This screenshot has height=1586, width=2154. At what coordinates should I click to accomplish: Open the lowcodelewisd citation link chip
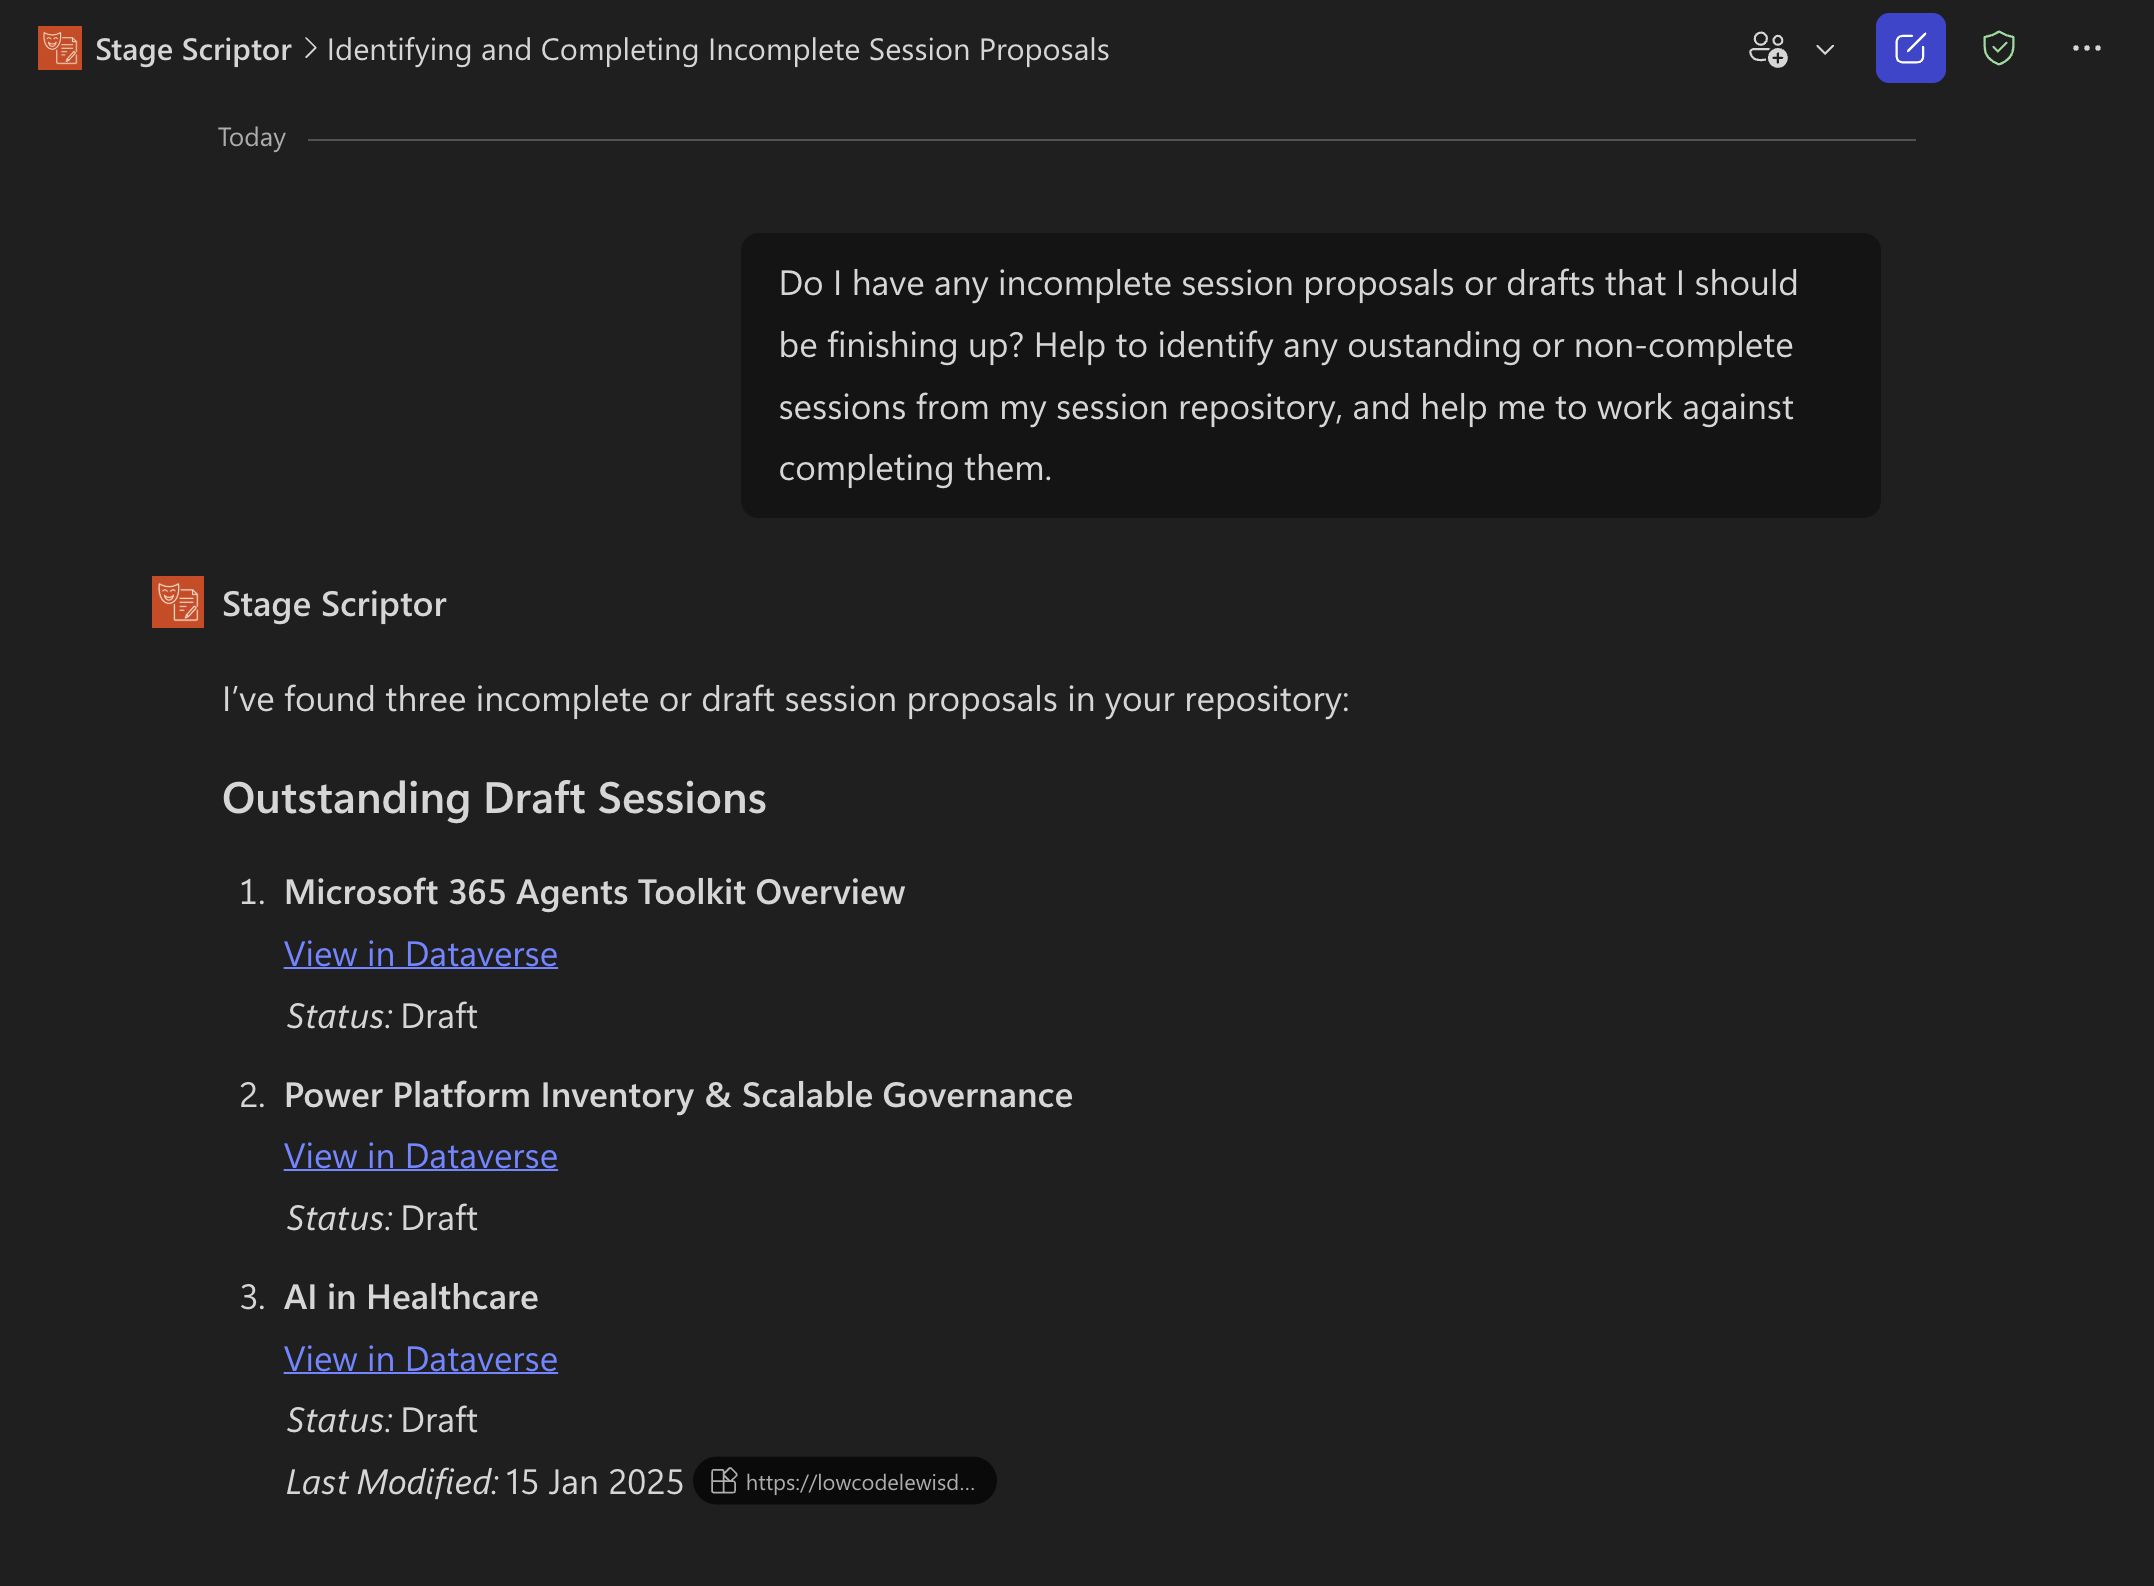(858, 1482)
